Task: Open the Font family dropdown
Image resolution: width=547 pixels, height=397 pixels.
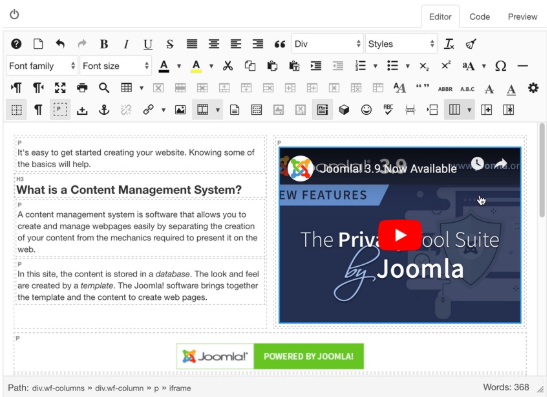Action: point(42,66)
